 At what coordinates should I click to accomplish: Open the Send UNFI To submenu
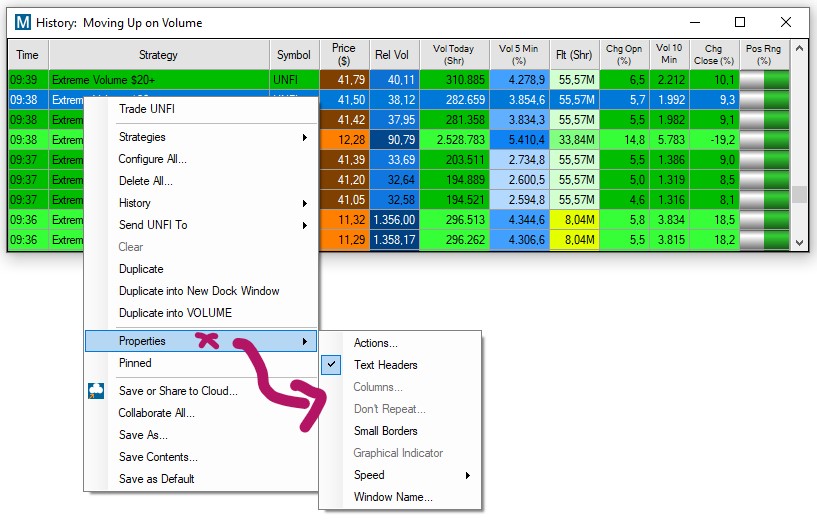(152, 225)
